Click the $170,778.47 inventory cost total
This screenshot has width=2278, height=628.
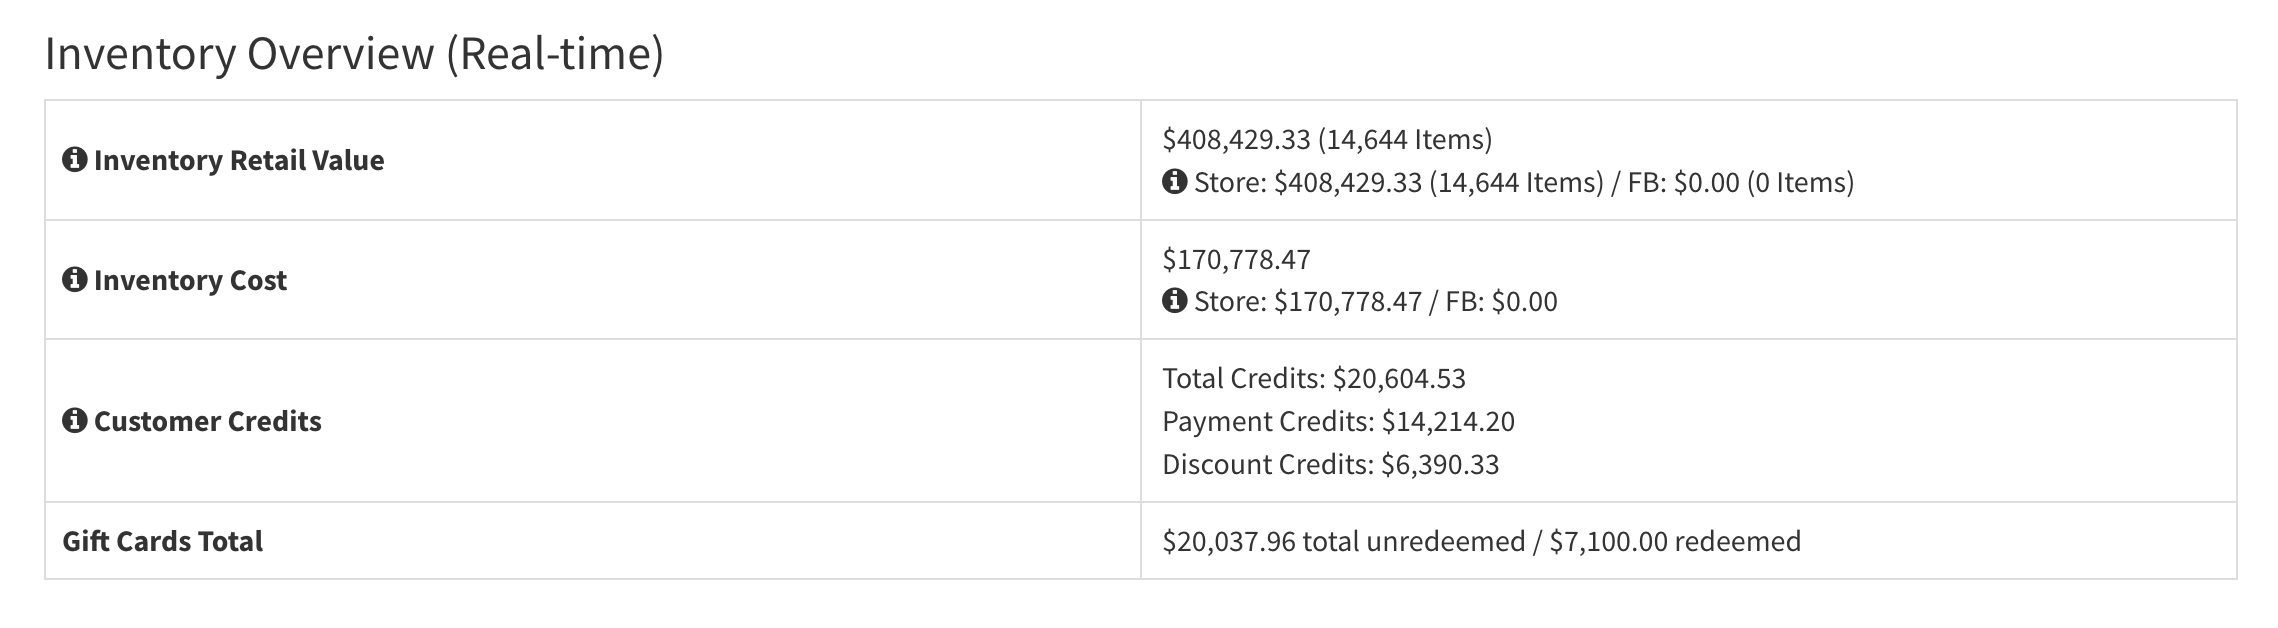click(1236, 259)
